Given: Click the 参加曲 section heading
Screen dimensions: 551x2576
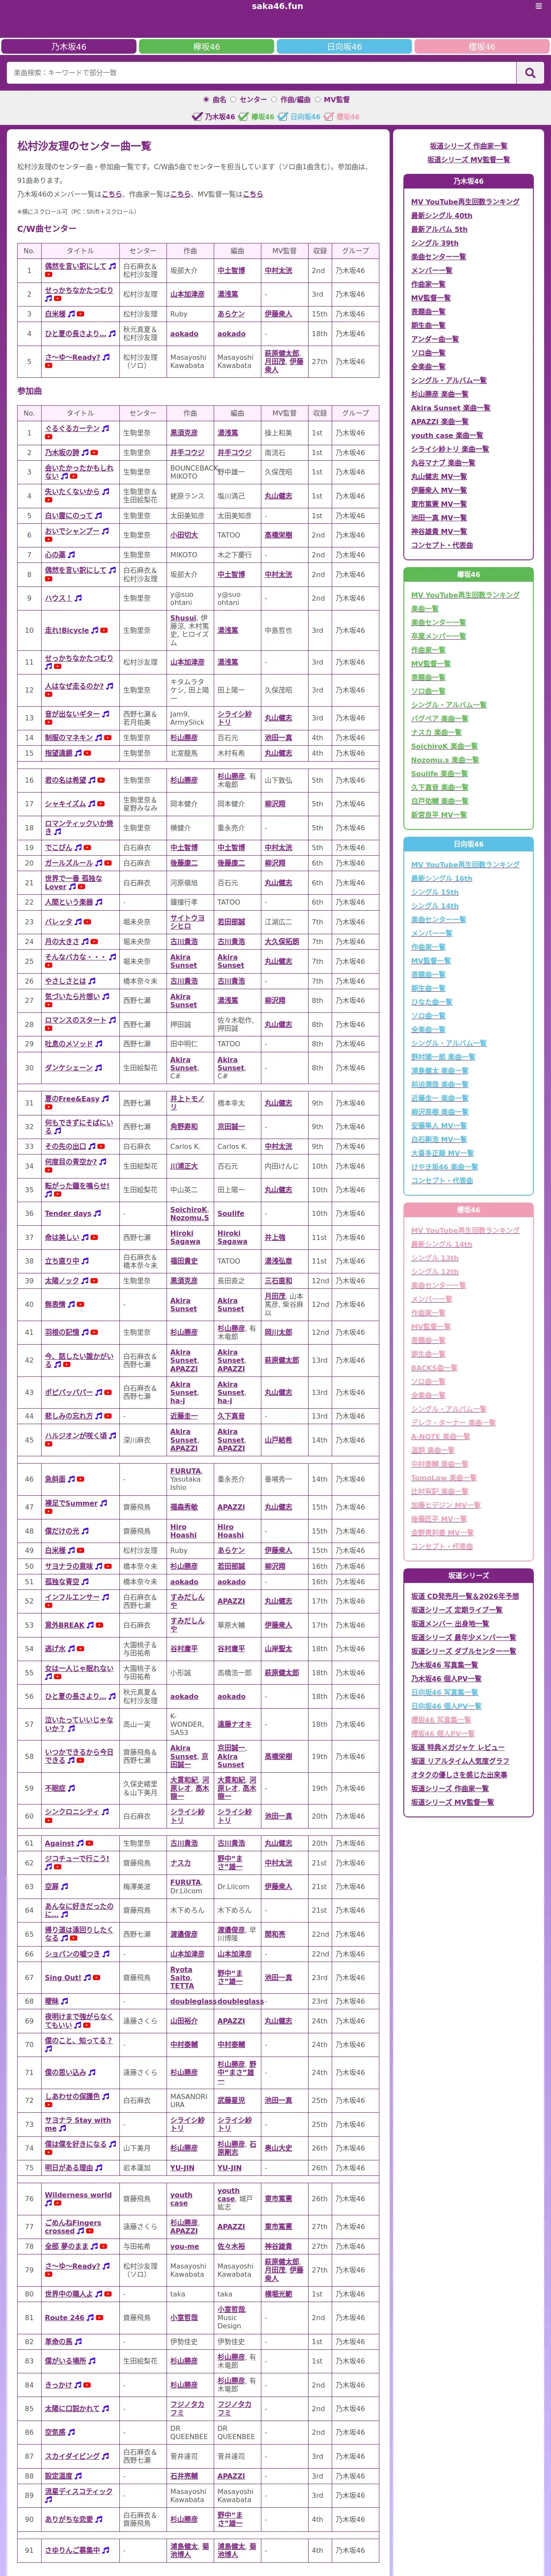Looking at the screenshot, I should (x=29, y=391).
